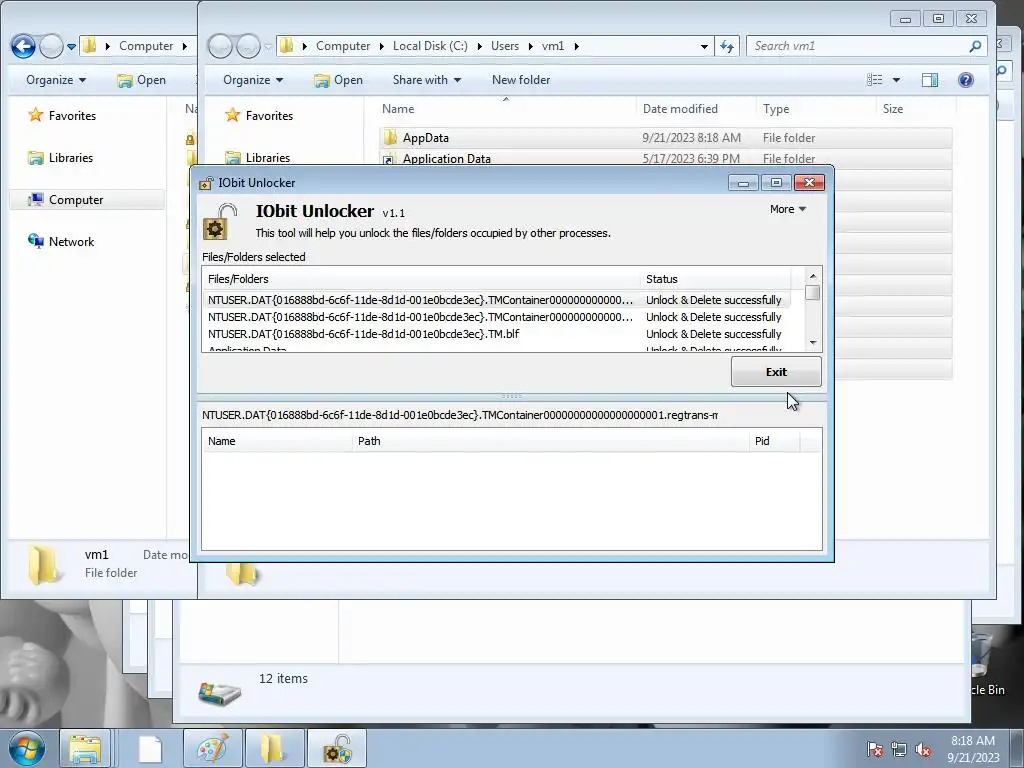
Task: Click the Name column header in process list
Action: pyautogui.click(x=277, y=441)
